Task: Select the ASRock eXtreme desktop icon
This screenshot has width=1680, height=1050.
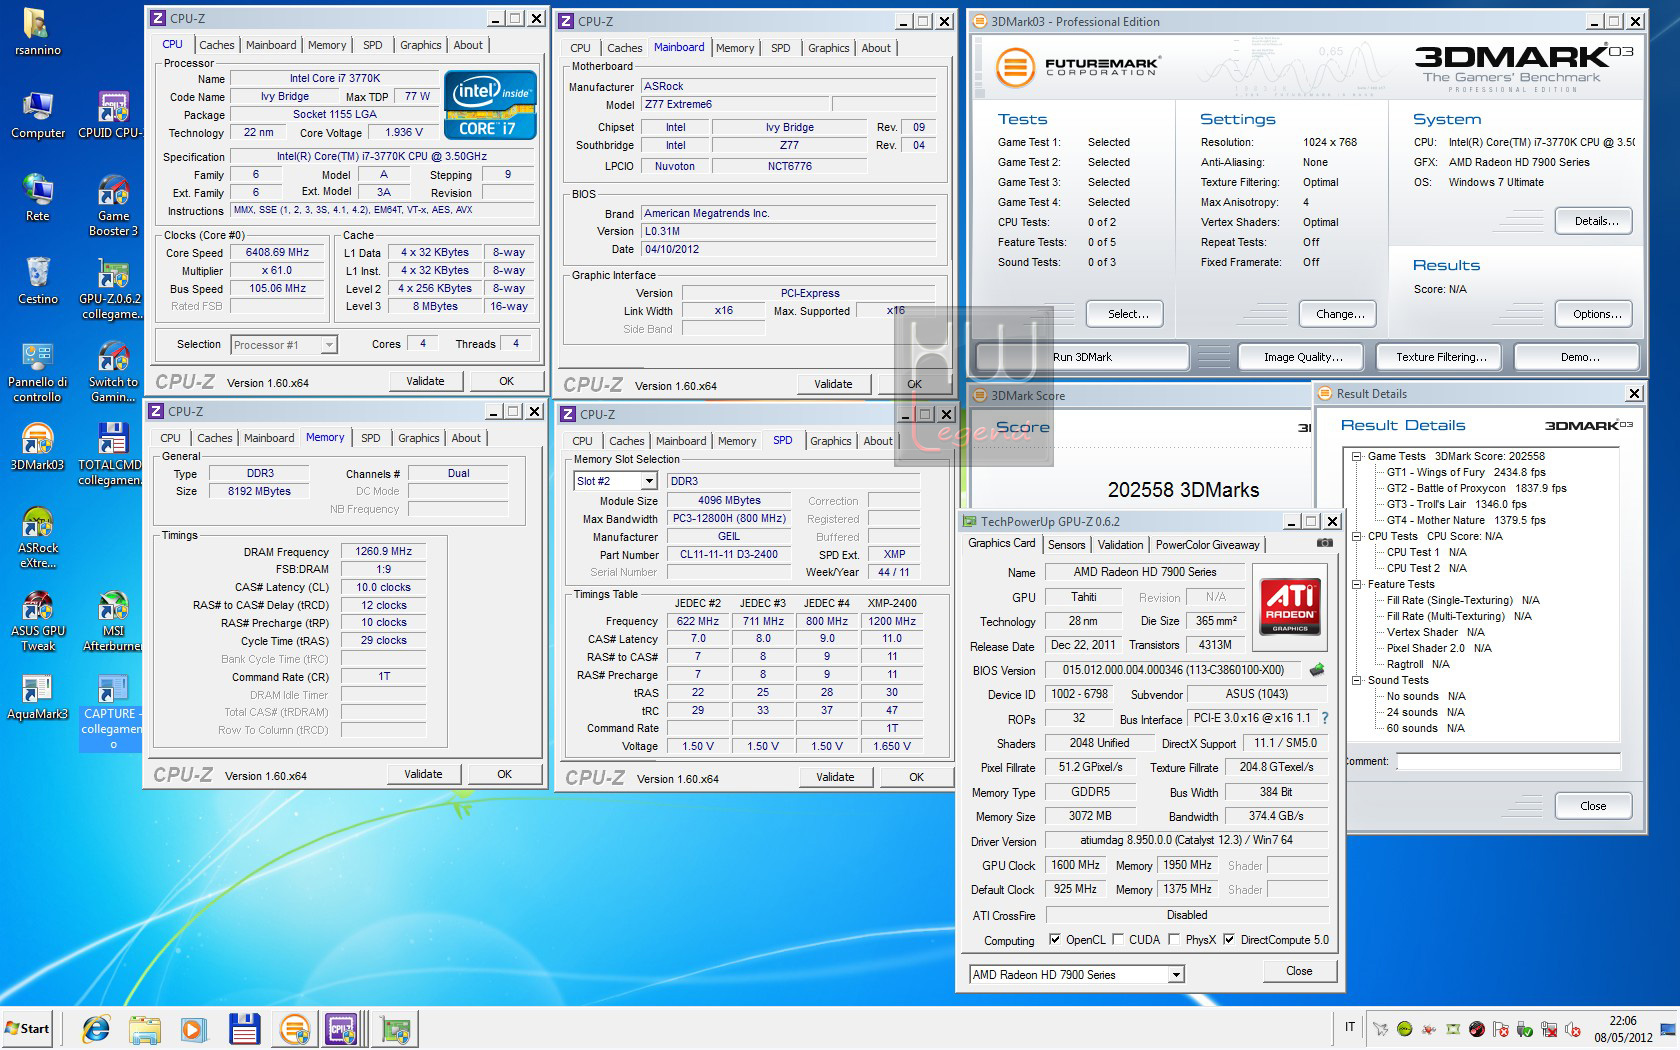Action: point(37,538)
